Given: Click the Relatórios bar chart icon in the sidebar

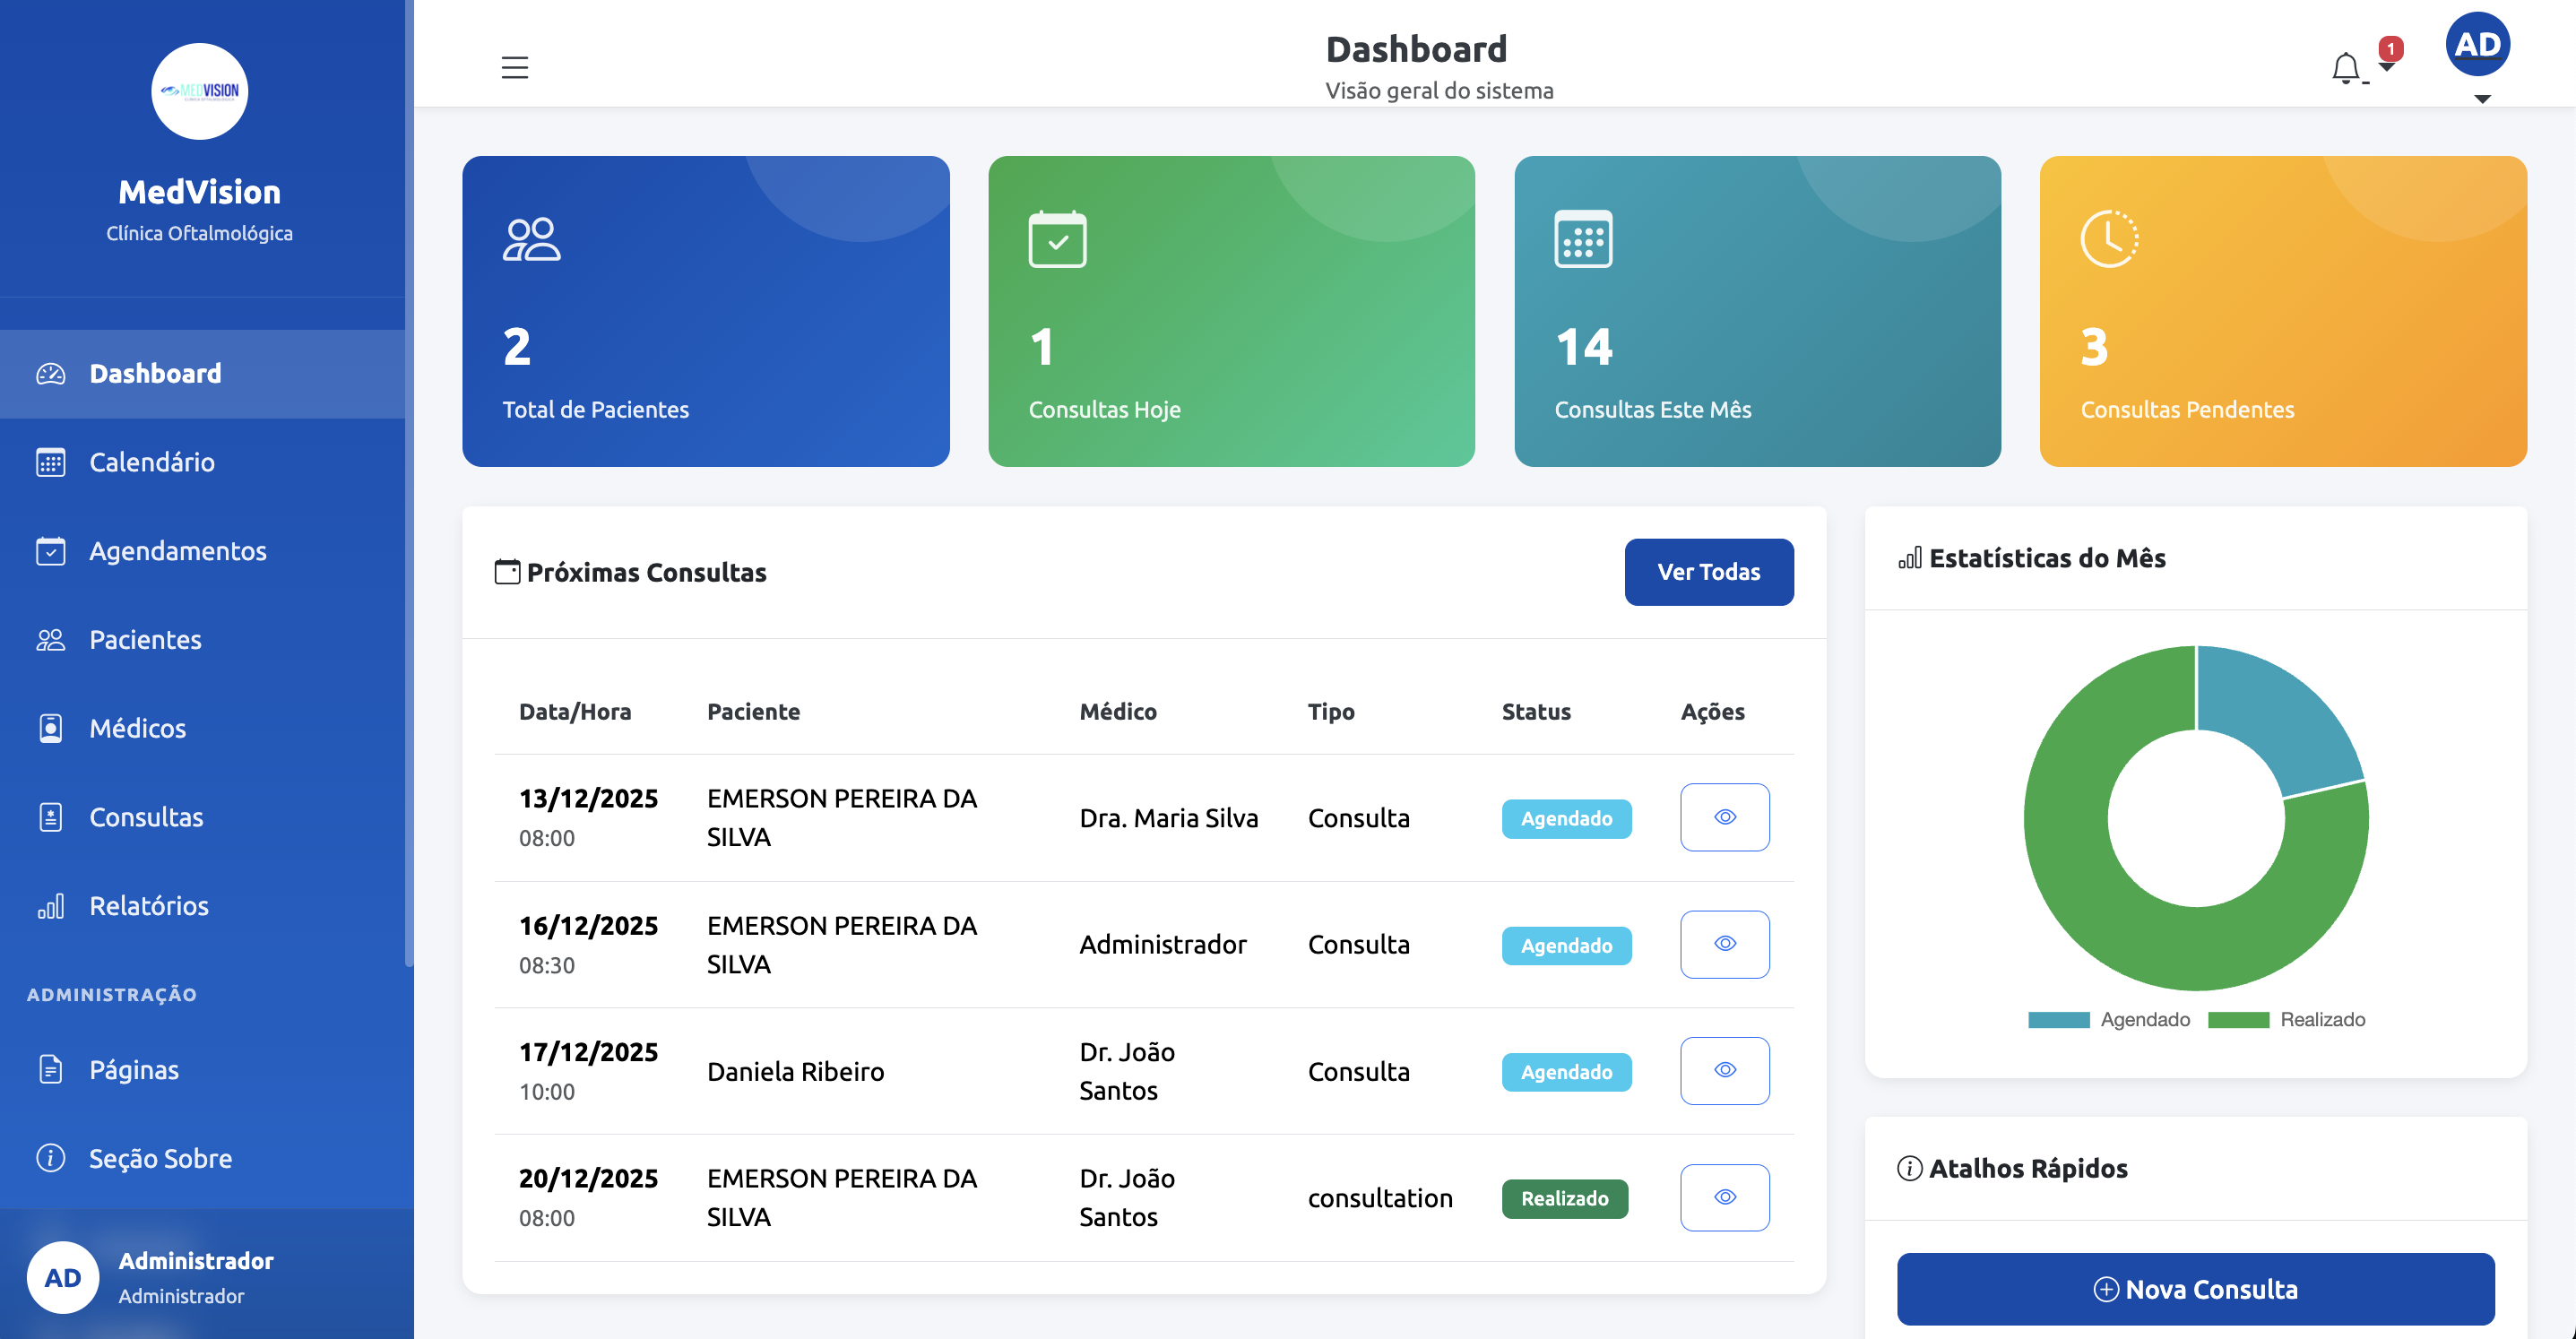Looking at the screenshot, I should (x=50, y=906).
